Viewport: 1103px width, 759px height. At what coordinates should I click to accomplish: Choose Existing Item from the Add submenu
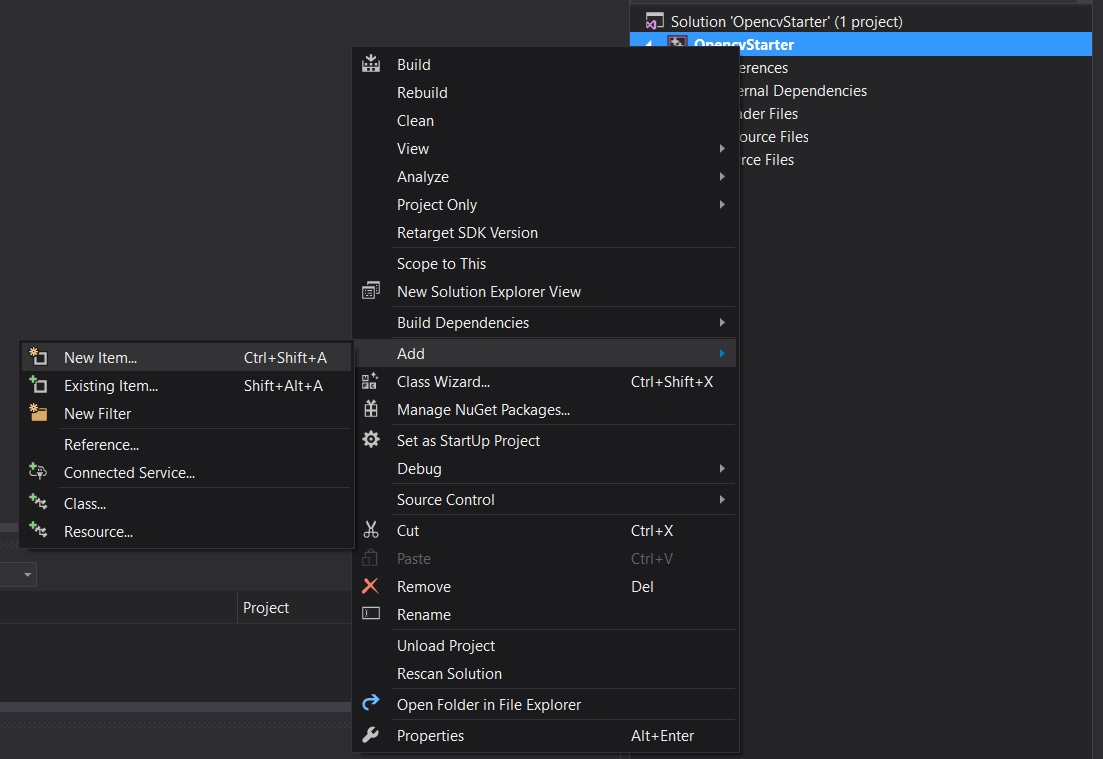[110, 385]
